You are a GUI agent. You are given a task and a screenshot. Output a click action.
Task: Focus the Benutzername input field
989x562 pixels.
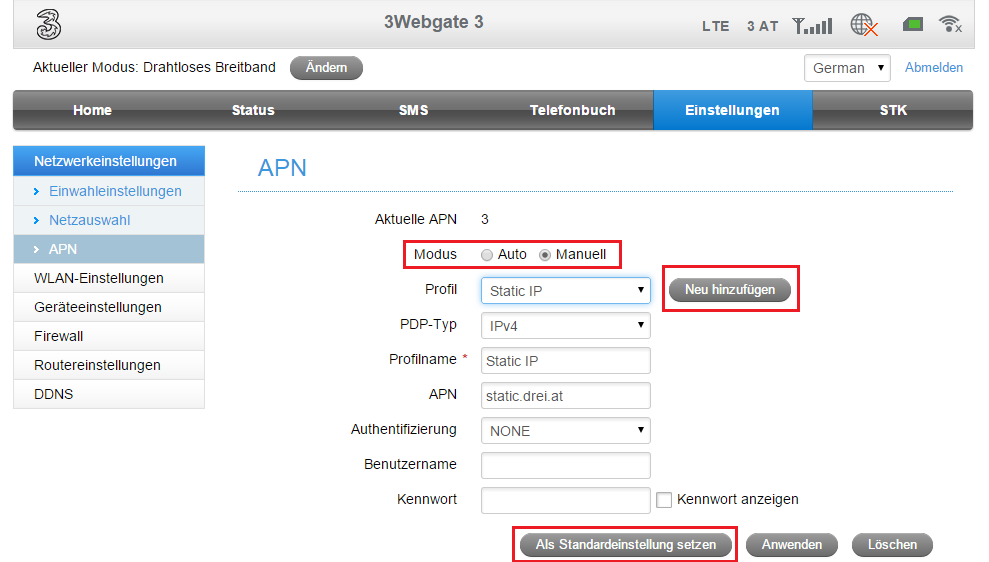click(x=565, y=466)
